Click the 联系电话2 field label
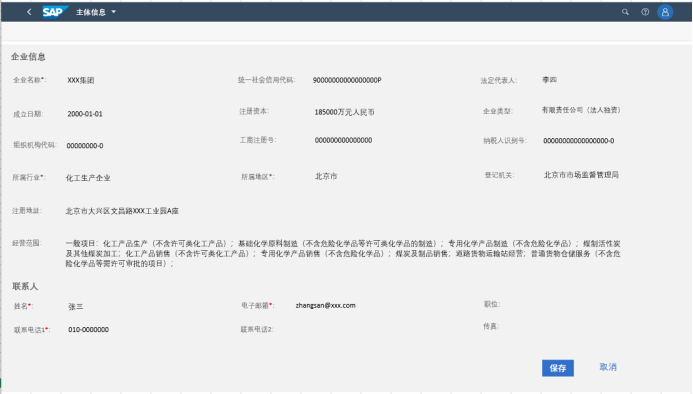Screen dimensions: 693x394 click(257, 329)
